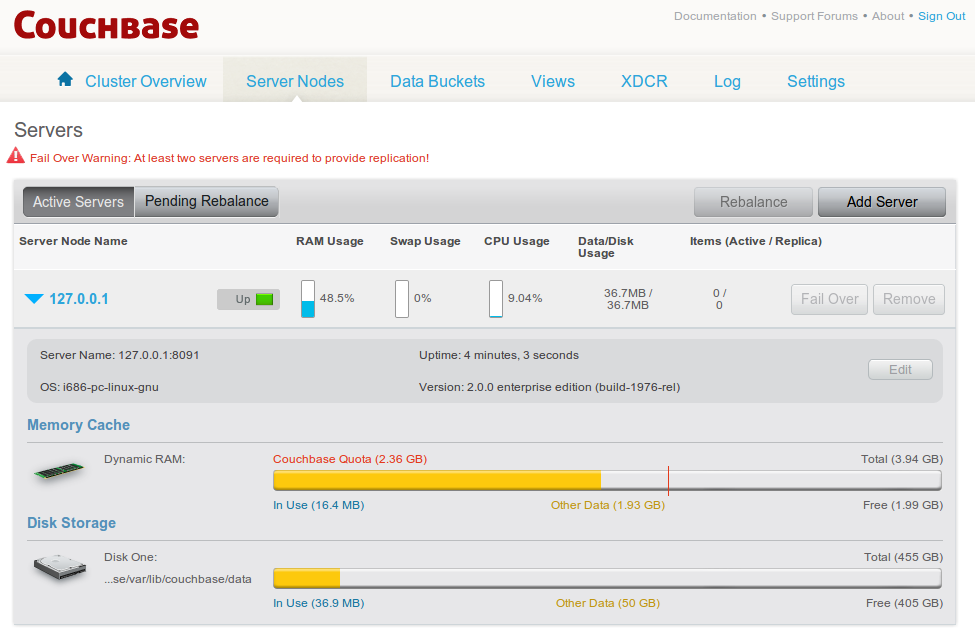Viewport: 975px width, 637px height.
Task: Click Sign Out in the top right
Action: click(x=941, y=16)
